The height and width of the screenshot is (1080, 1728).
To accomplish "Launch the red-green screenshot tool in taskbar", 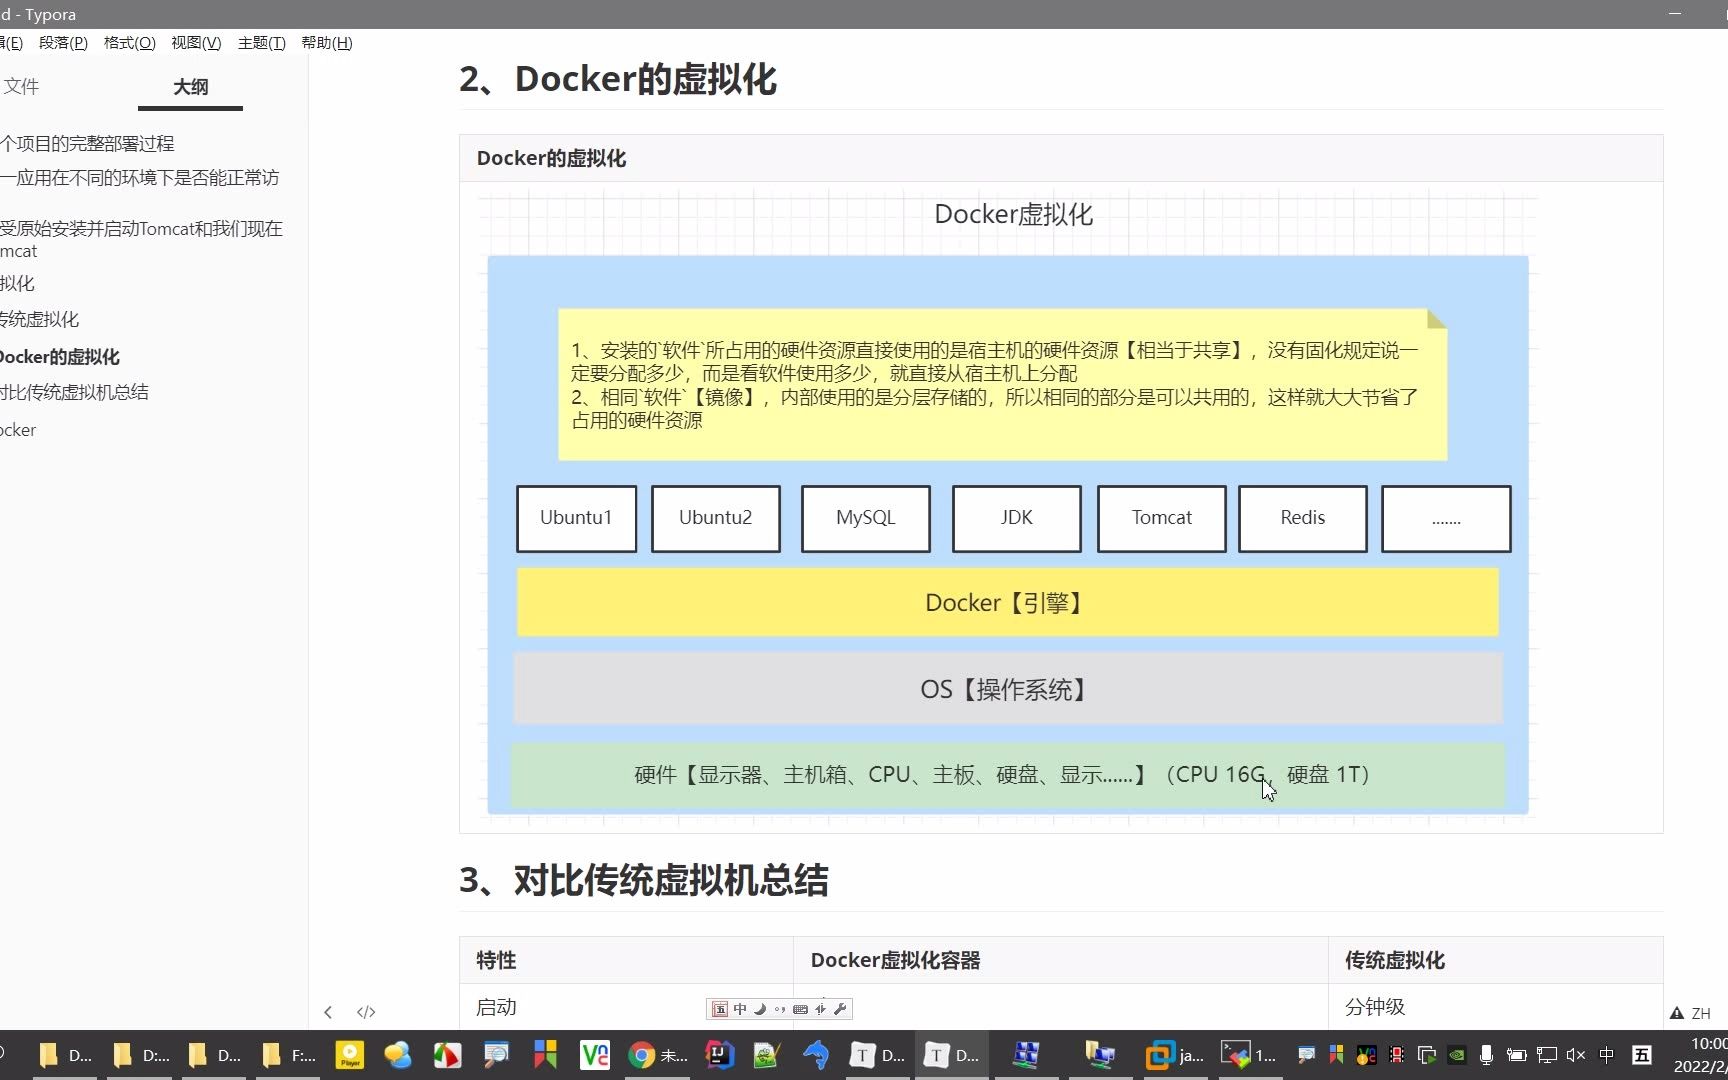I will [447, 1055].
